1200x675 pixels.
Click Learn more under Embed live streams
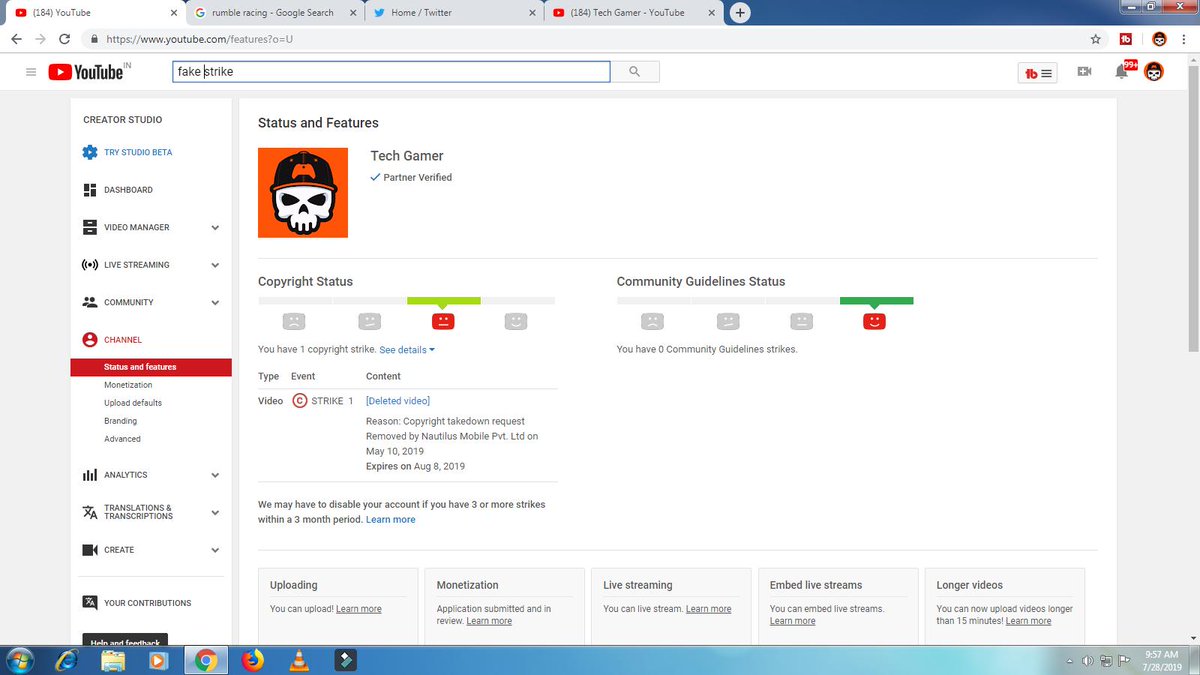[x=793, y=621]
